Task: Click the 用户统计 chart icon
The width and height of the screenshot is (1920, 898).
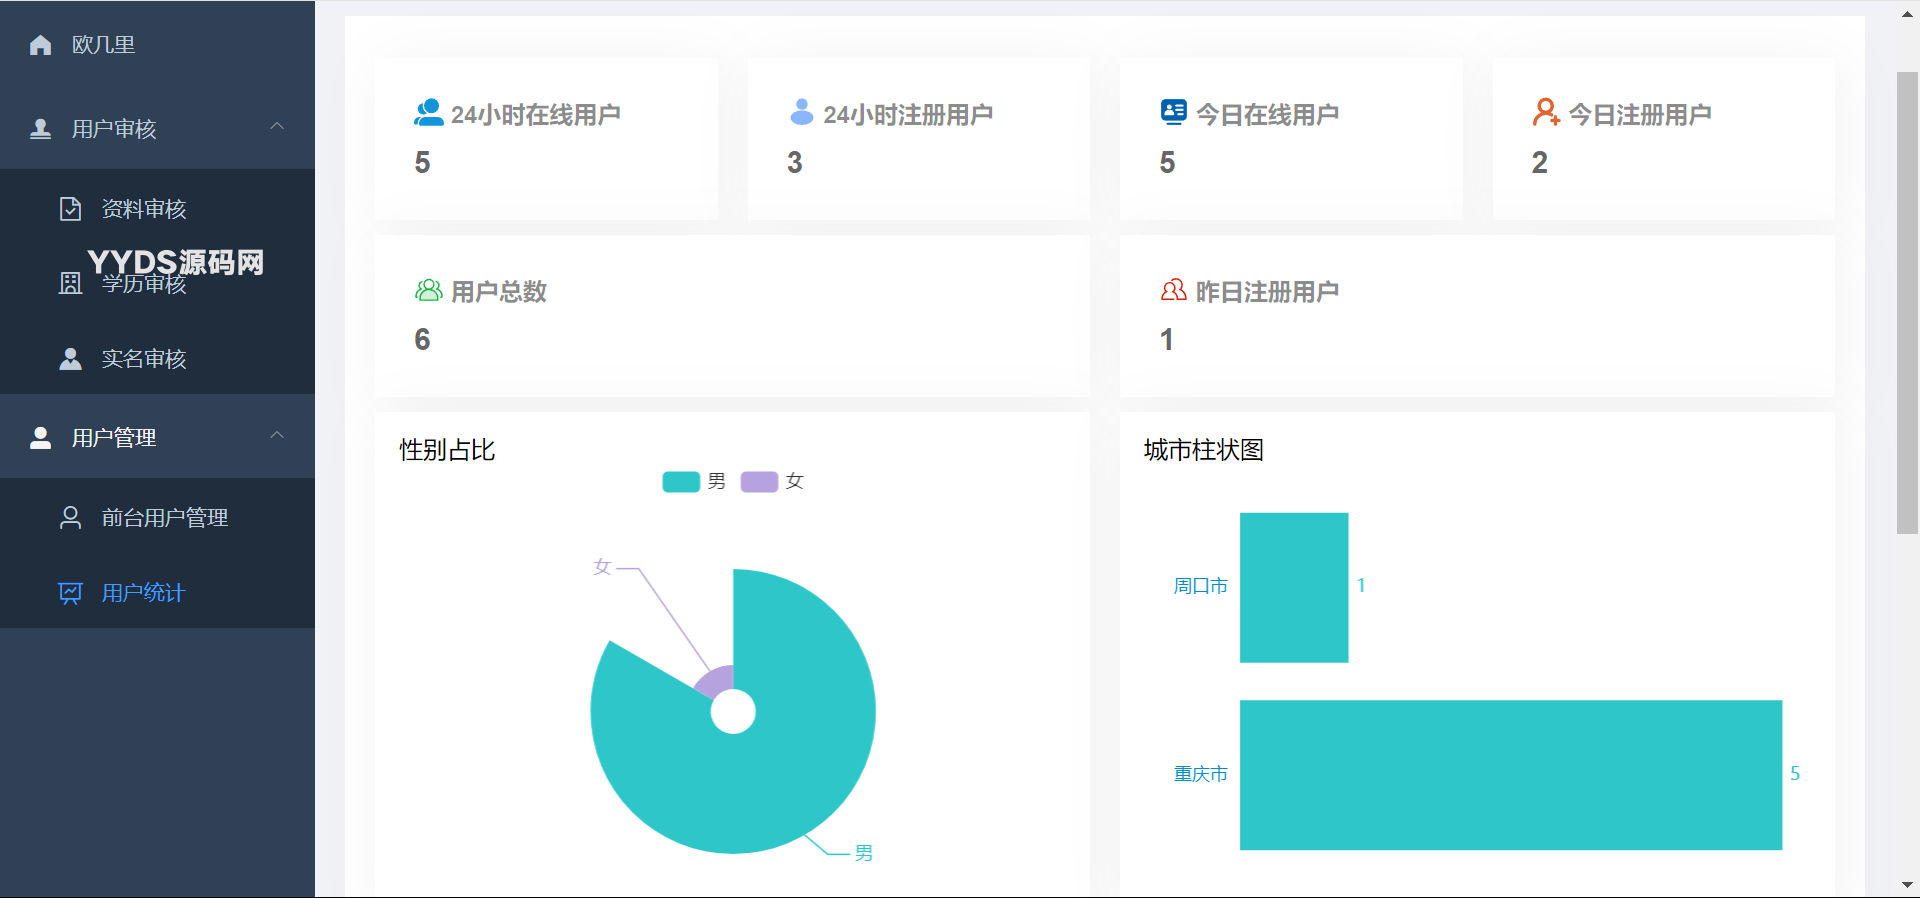Action: click(70, 593)
